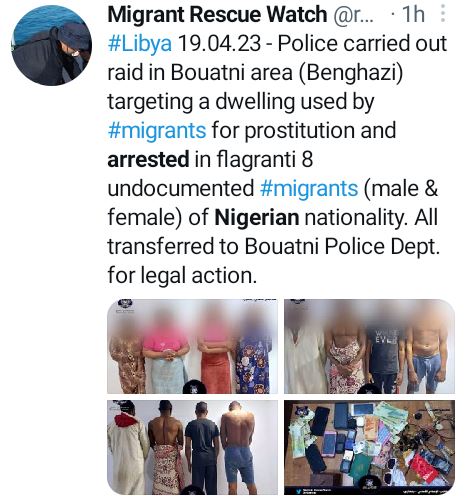Open the #Libya hashtag

pyautogui.click(x=140, y=43)
